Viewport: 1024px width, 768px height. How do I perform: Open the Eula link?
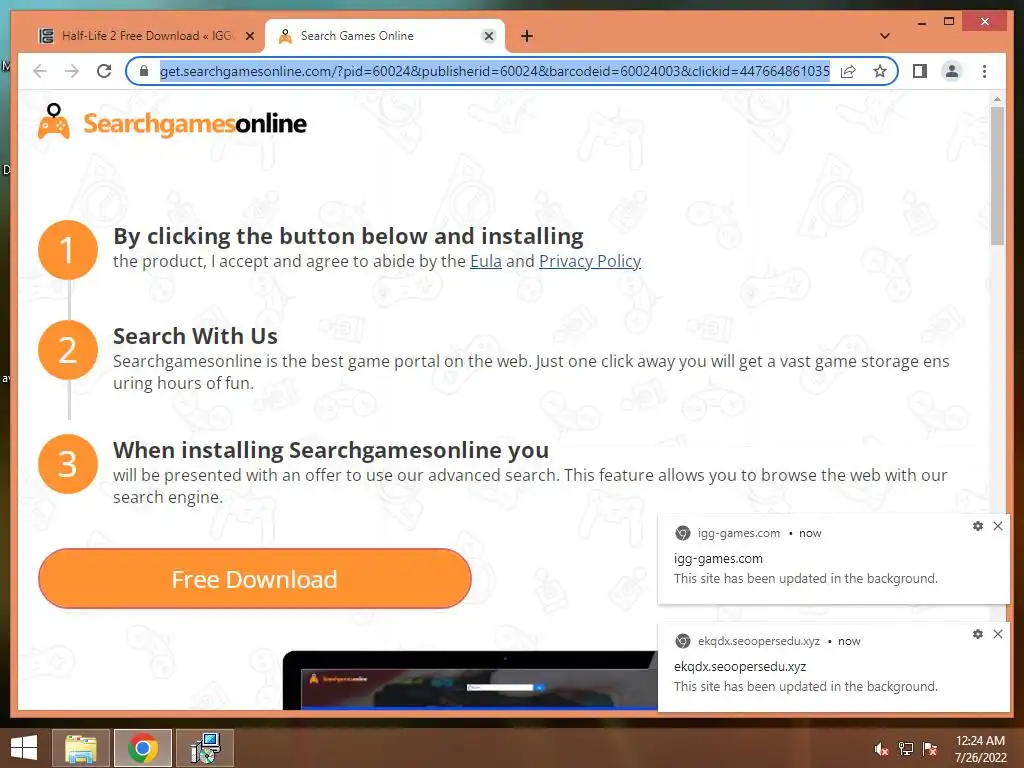tap(486, 261)
